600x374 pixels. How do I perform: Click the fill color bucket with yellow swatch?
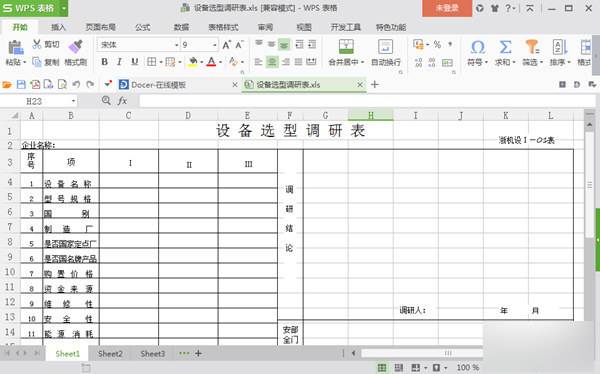coord(193,62)
